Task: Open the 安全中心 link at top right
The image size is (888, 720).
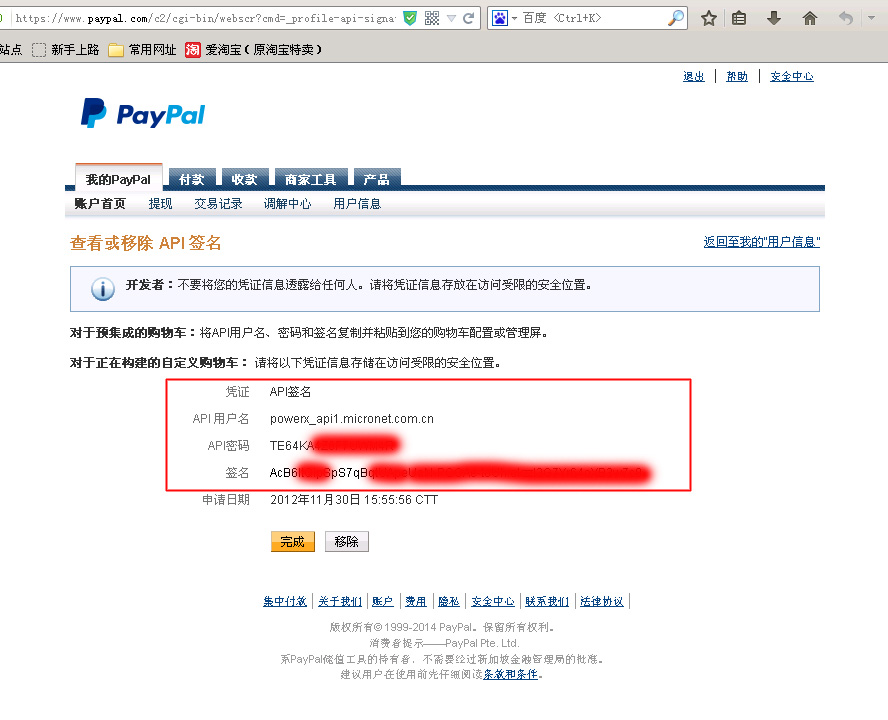Action: click(792, 76)
